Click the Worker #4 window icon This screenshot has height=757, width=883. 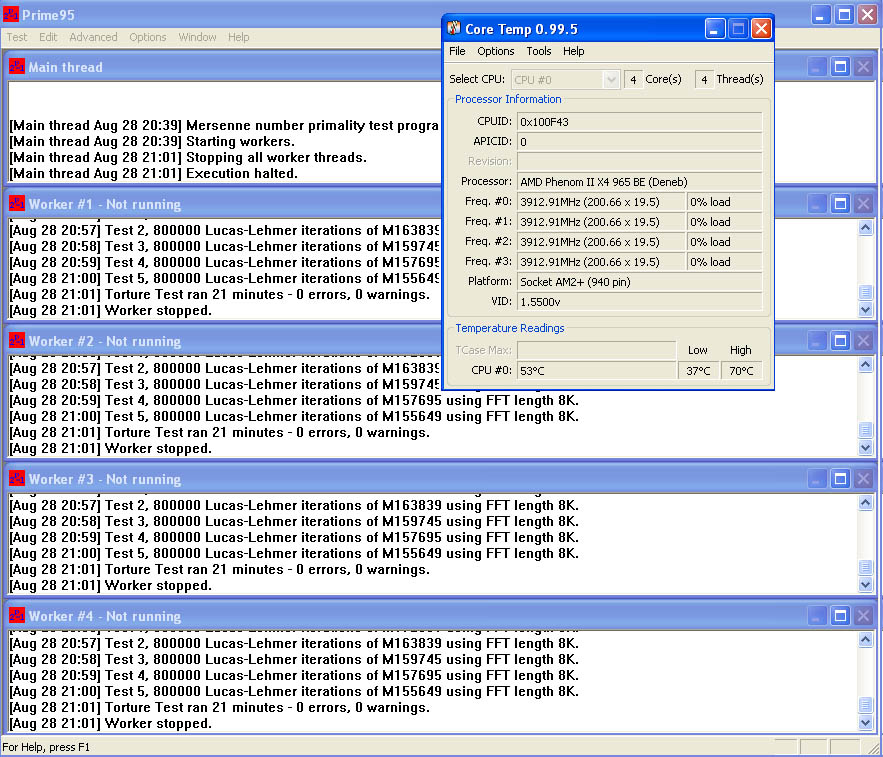pos(17,615)
